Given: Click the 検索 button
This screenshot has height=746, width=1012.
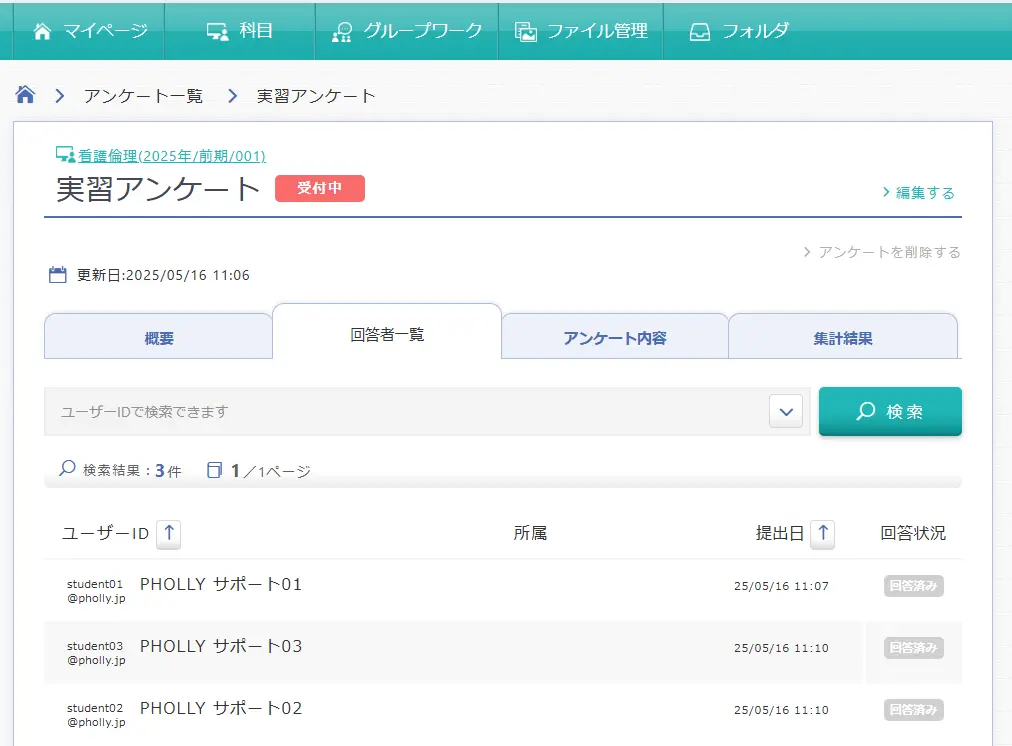Looking at the screenshot, I should [x=890, y=412].
